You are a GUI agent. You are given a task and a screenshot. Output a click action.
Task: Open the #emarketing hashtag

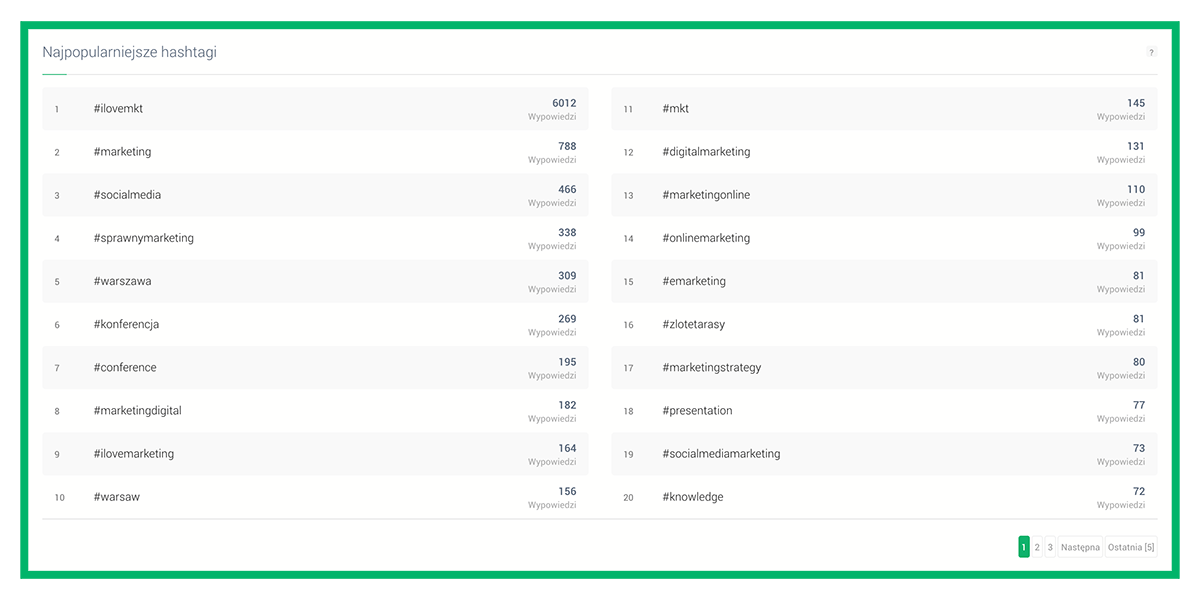[x=694, y=281]
